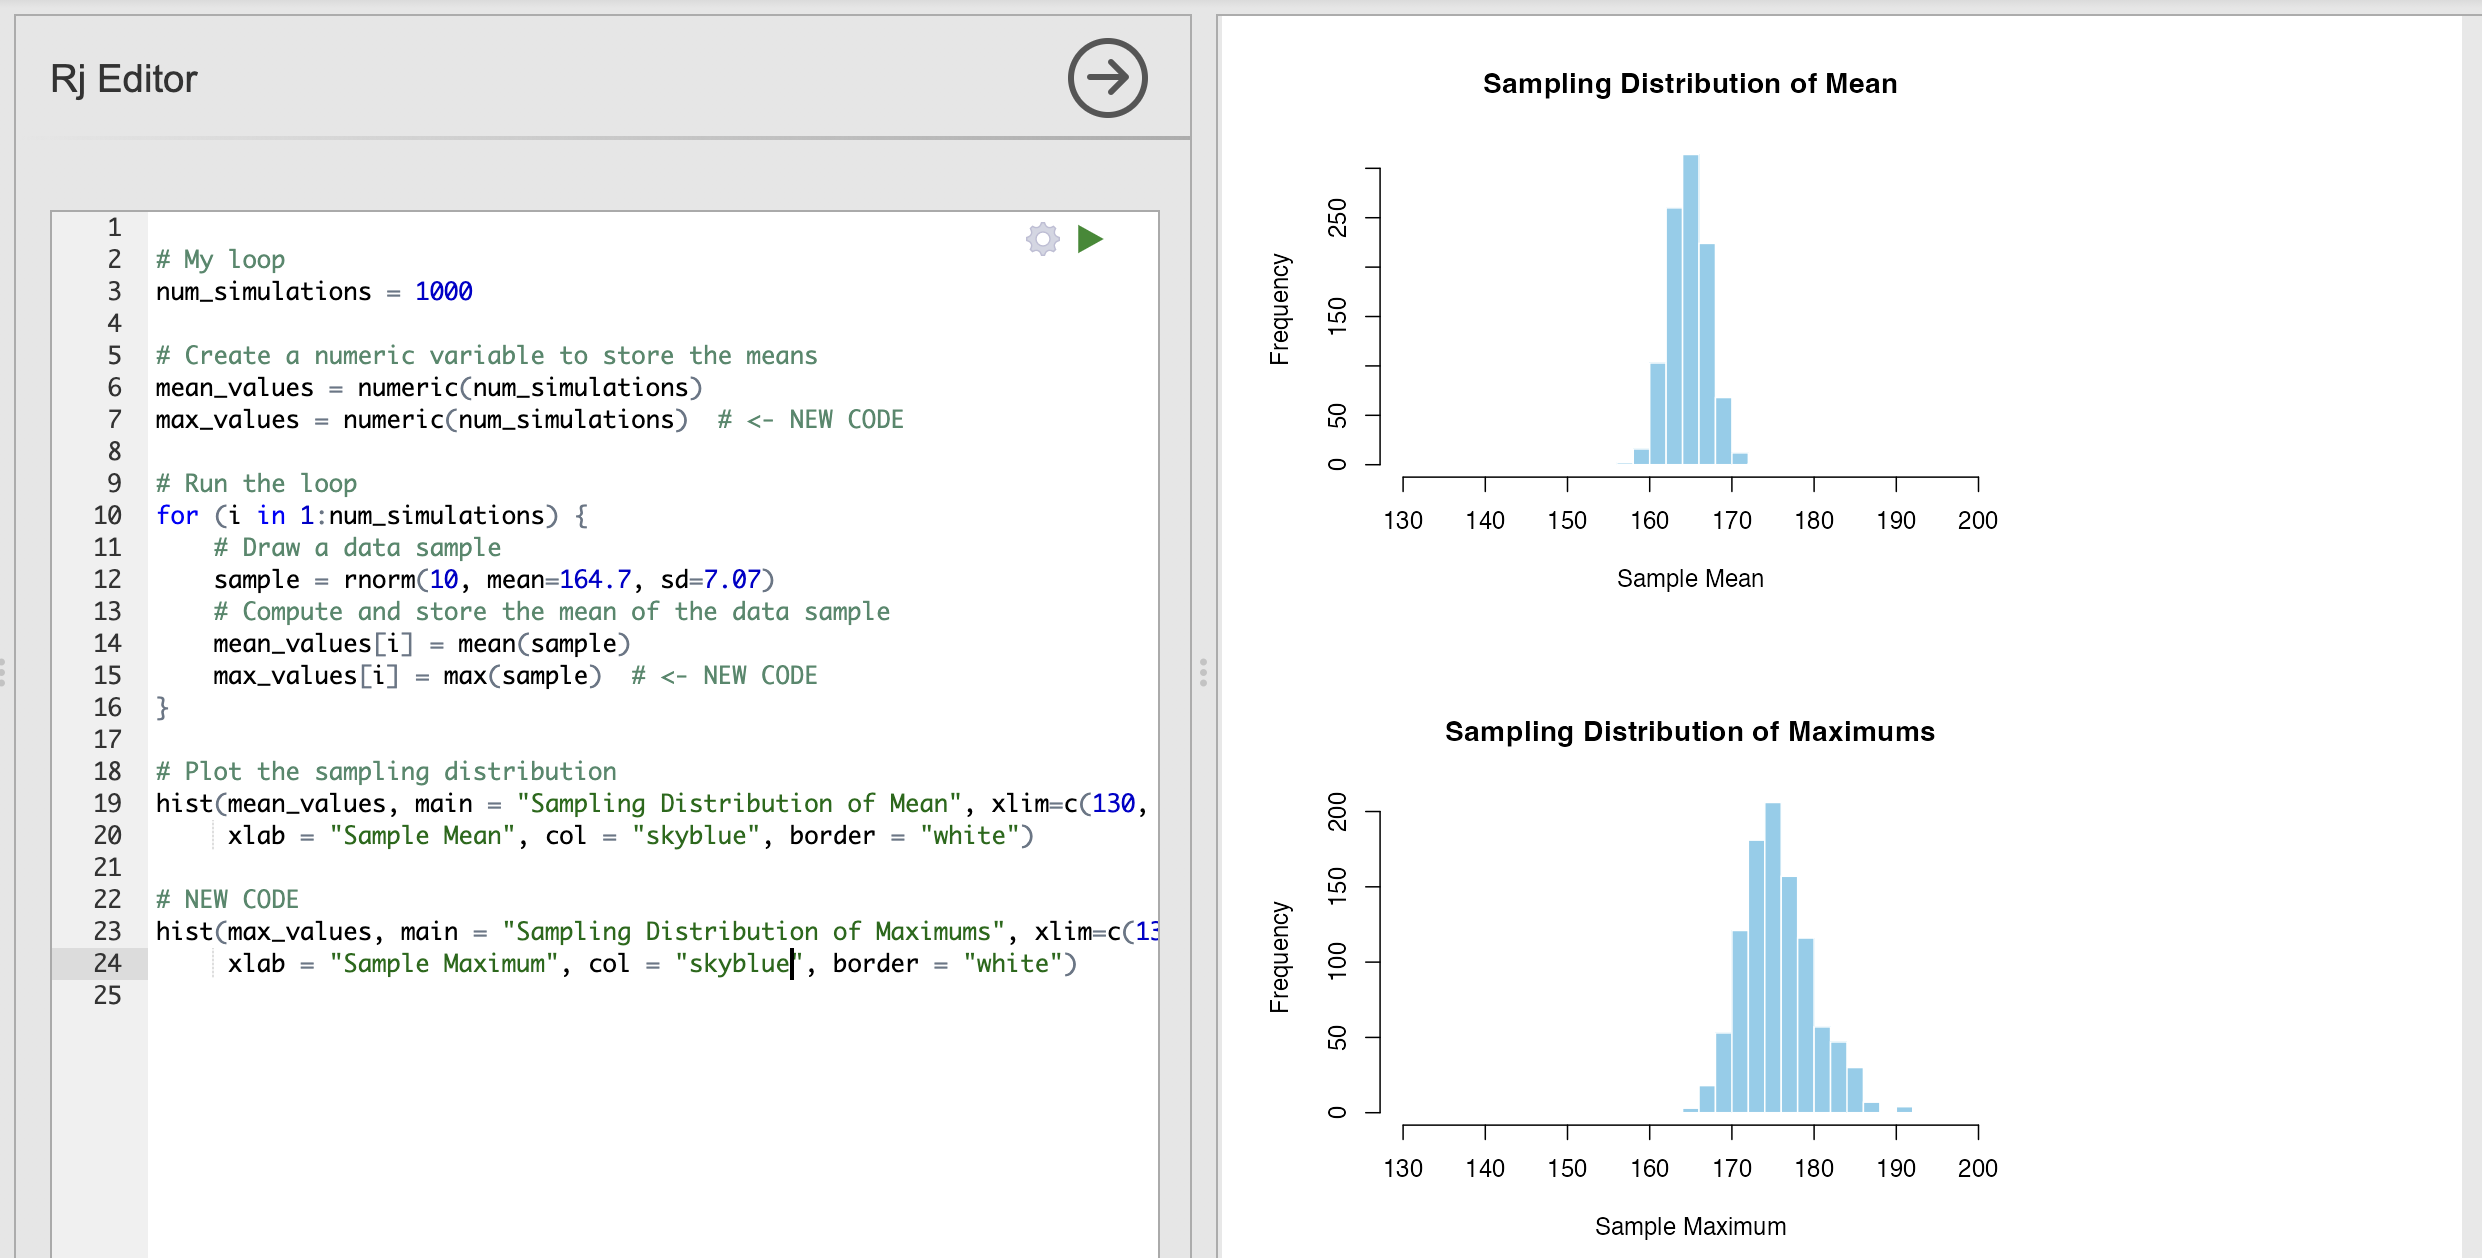Click the Rj Editor title text
2482x1258 pixels.
point(124,79)
